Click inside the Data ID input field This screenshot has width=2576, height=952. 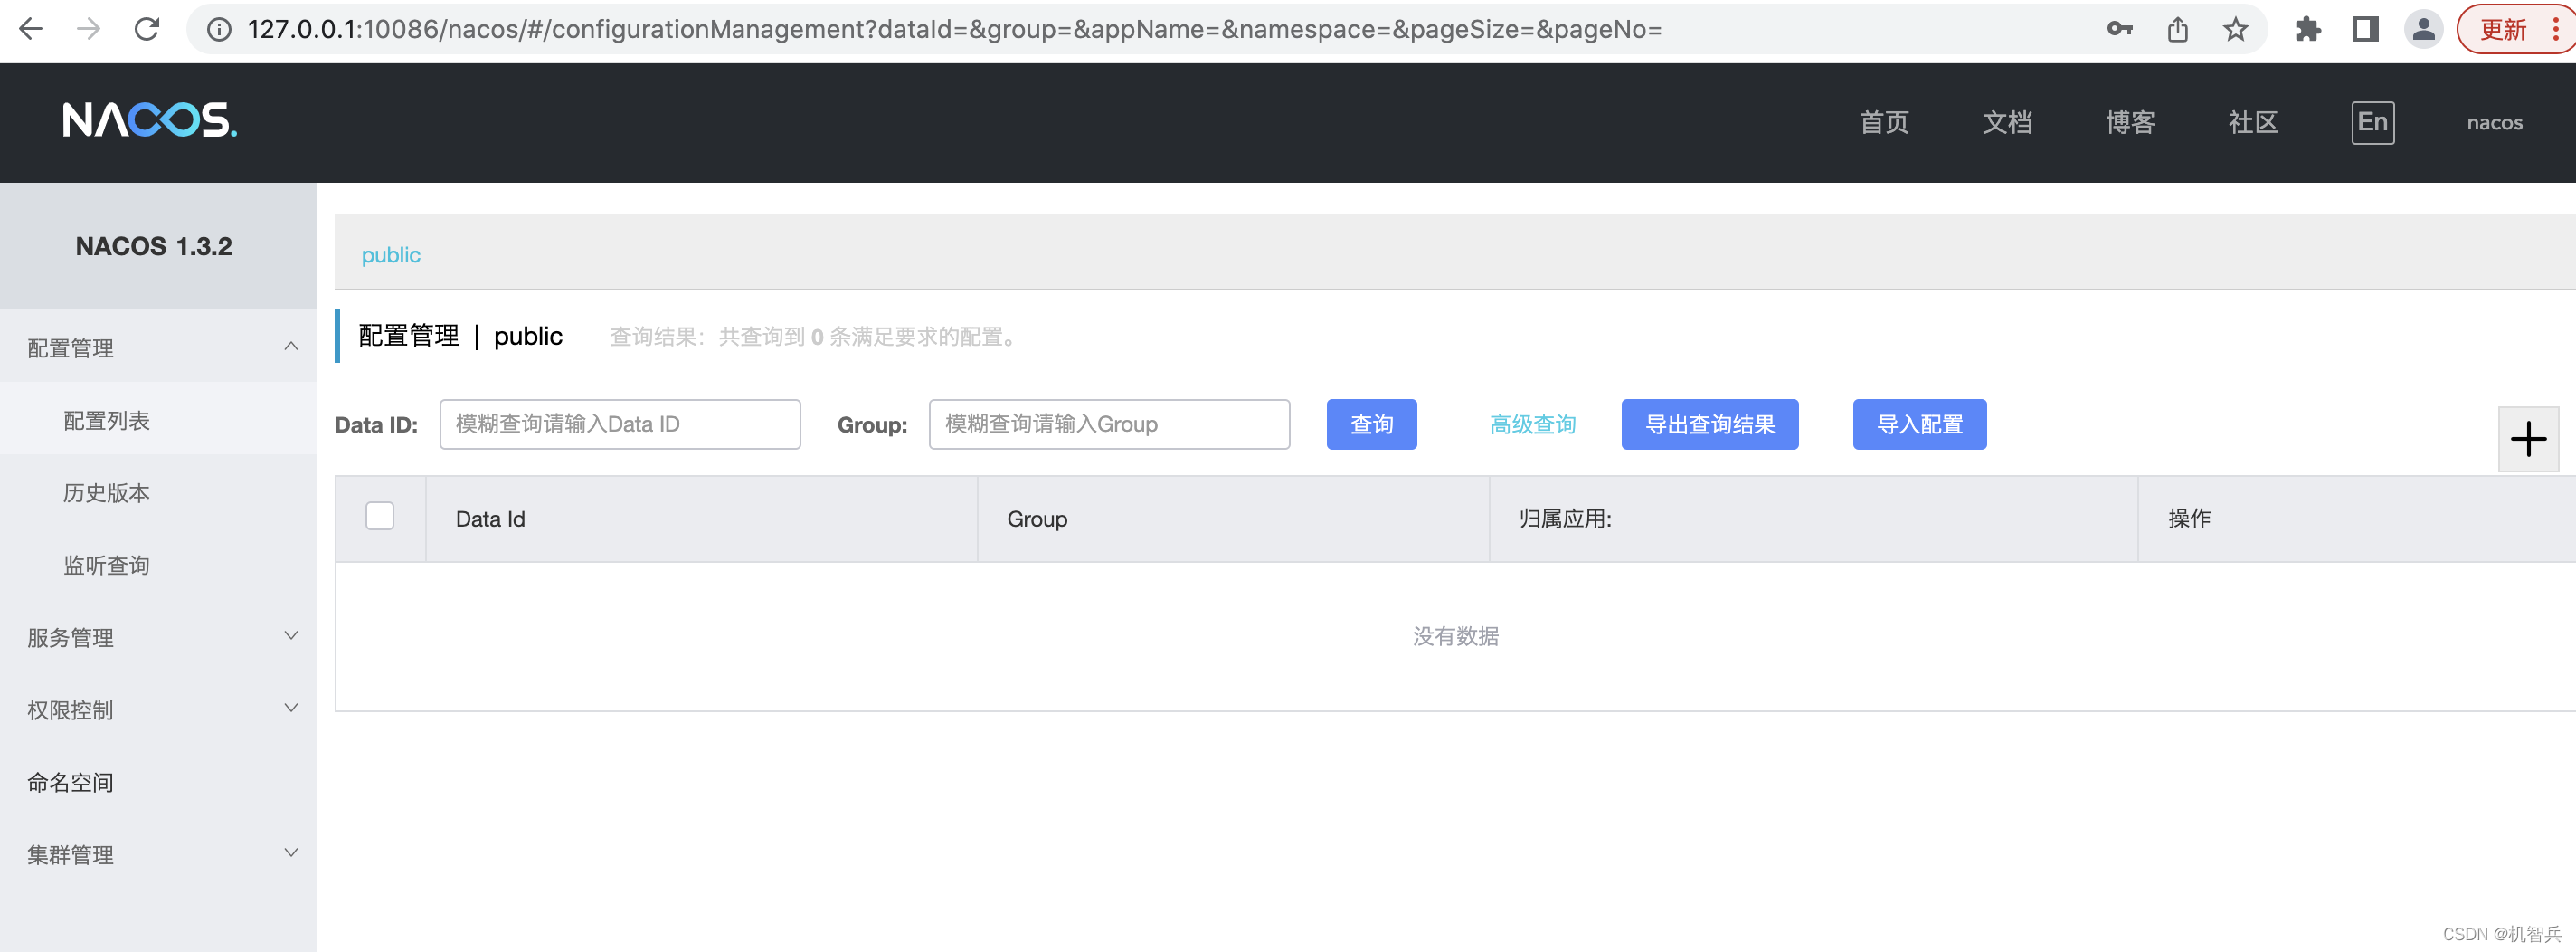click(x=619, y=424)
